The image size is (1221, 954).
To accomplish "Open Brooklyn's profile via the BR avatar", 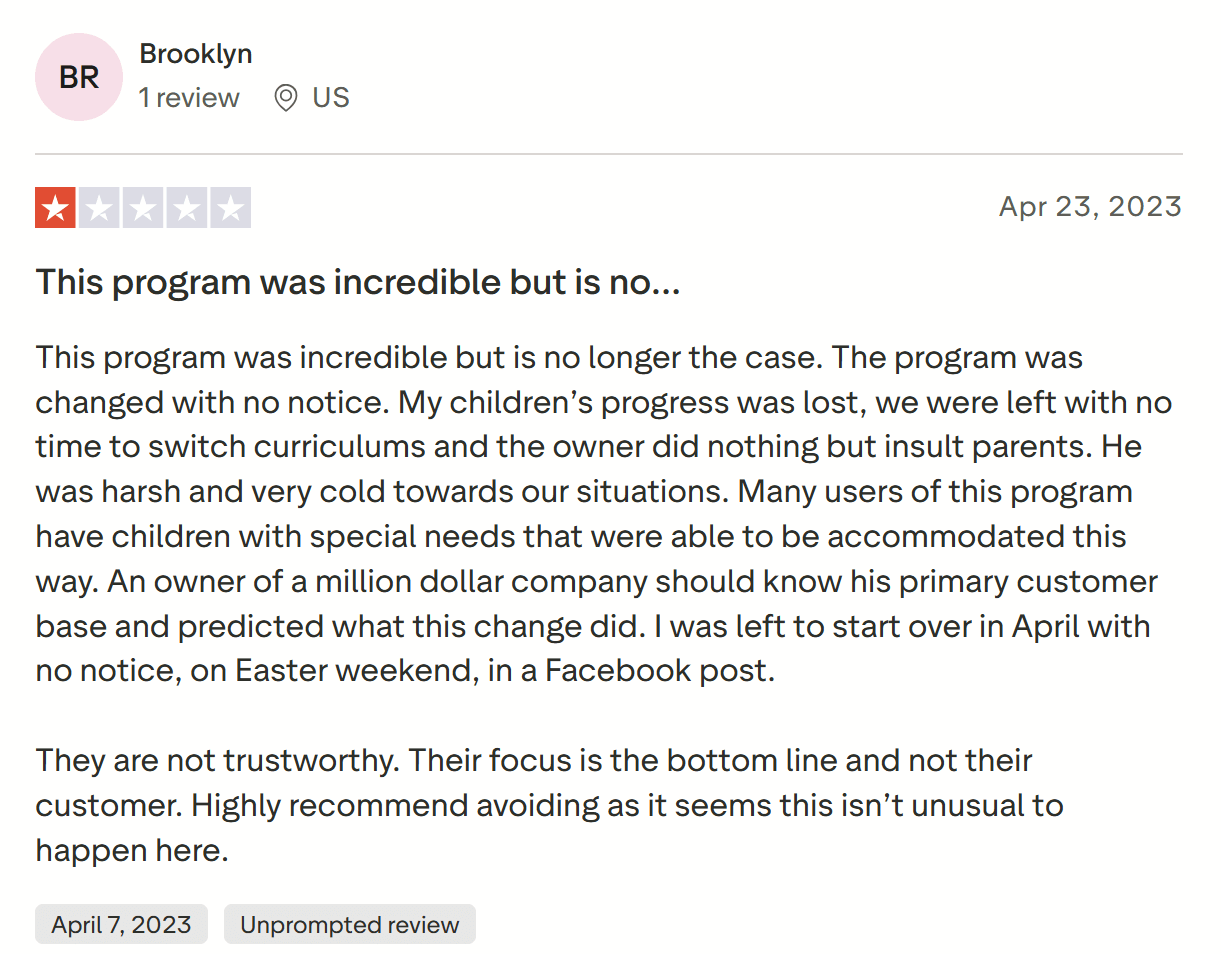I will coord(78,77).
